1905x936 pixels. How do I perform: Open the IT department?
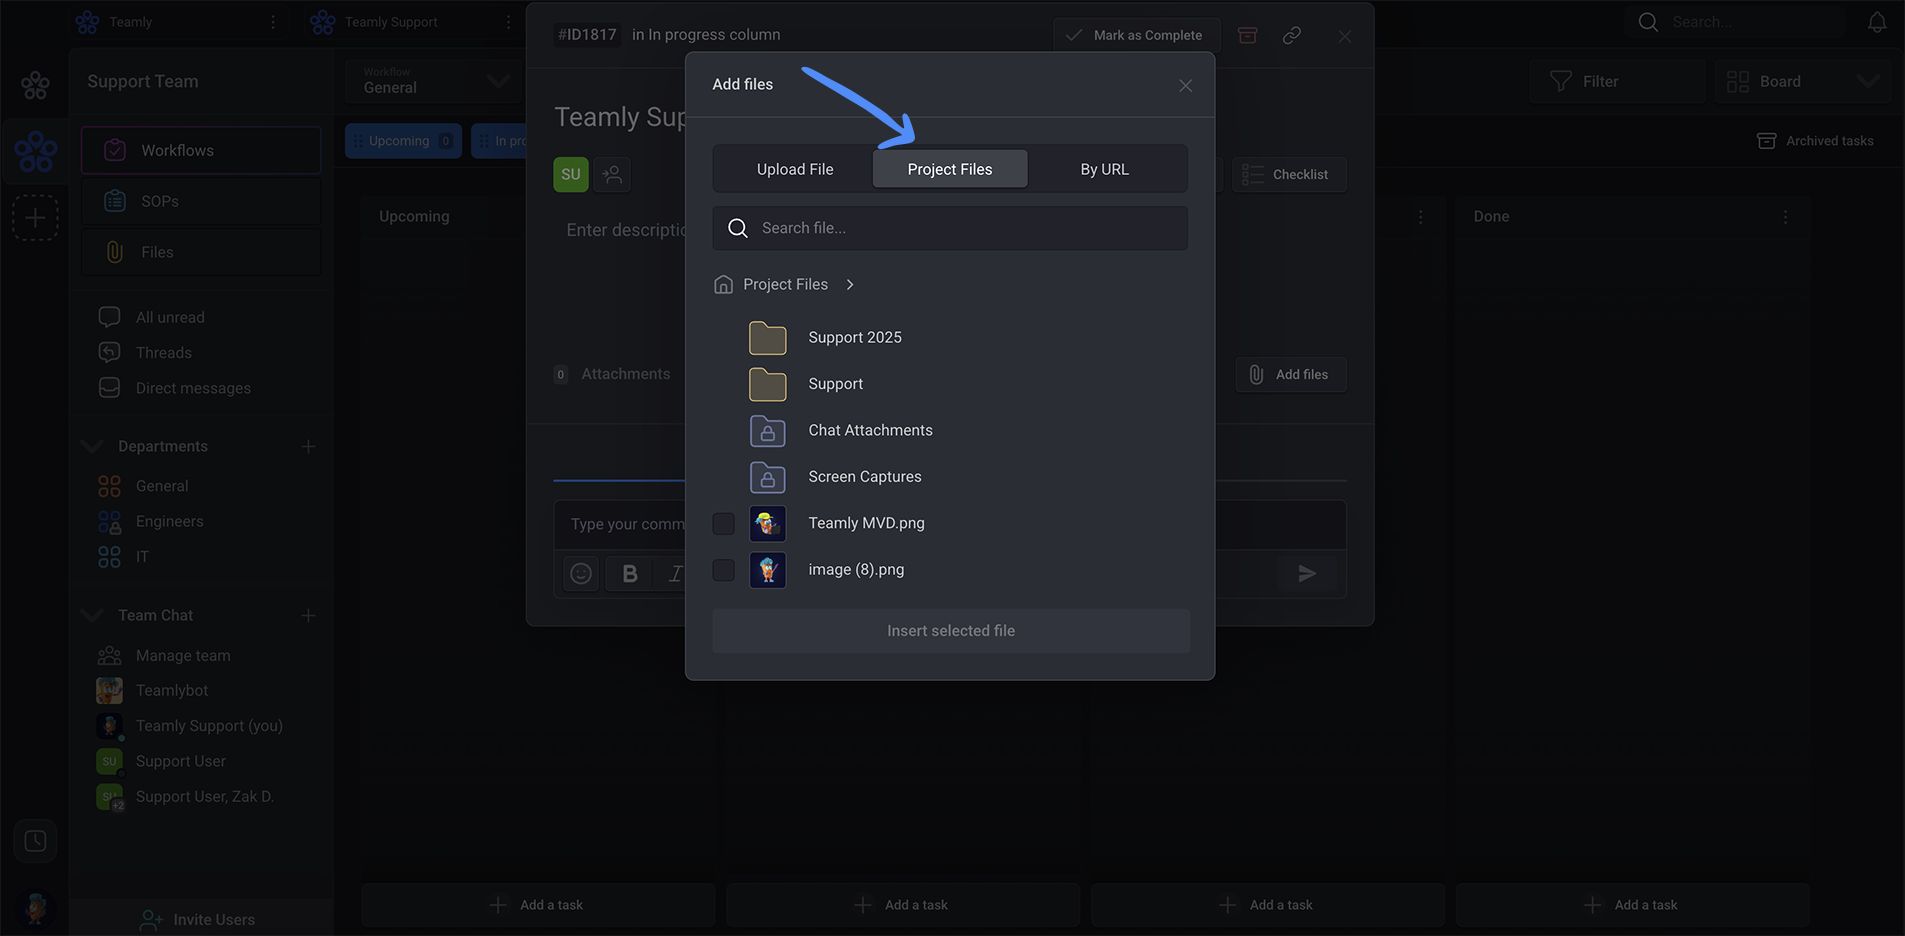tap(142, 557)
